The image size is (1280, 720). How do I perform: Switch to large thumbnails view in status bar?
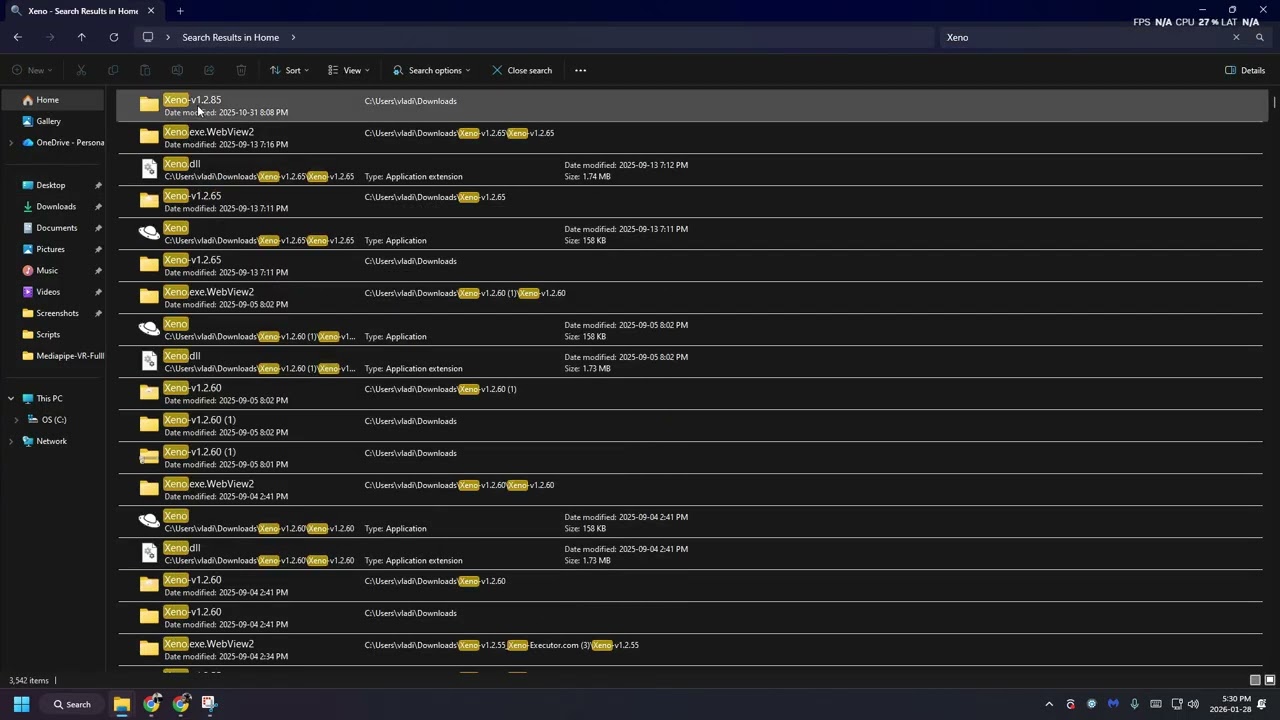point(1270,680)
